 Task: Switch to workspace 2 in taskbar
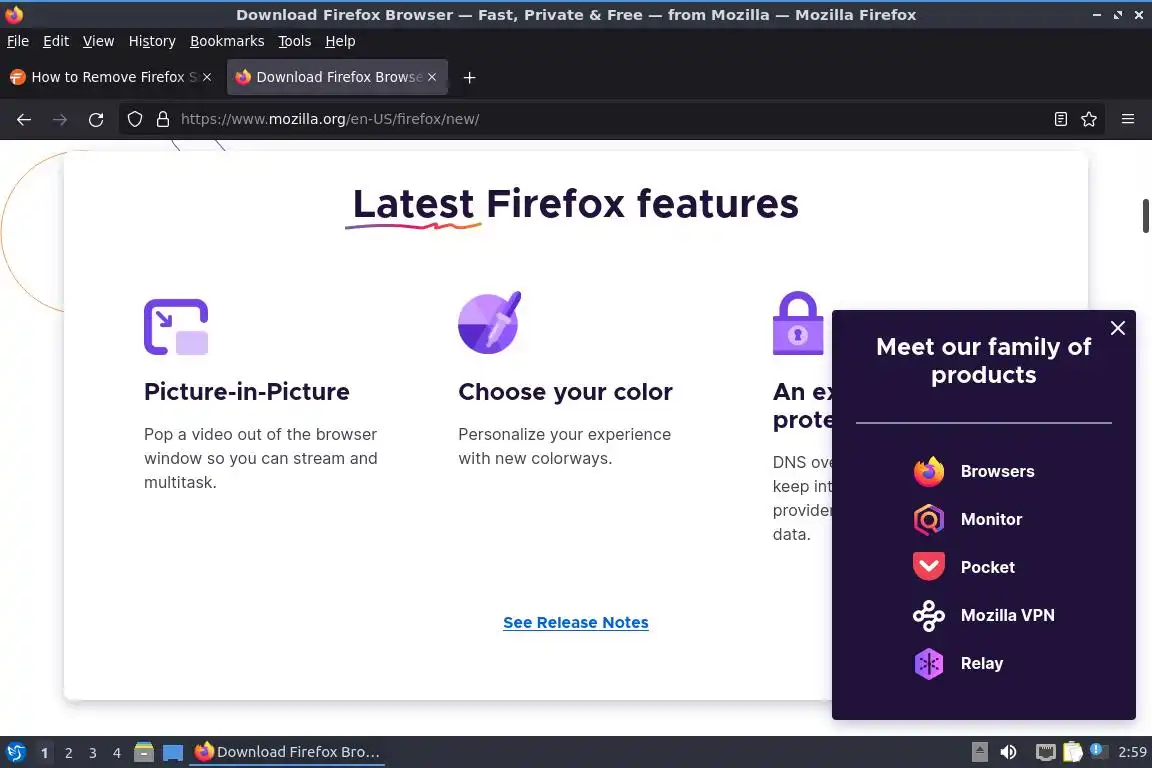pos(68,753)
